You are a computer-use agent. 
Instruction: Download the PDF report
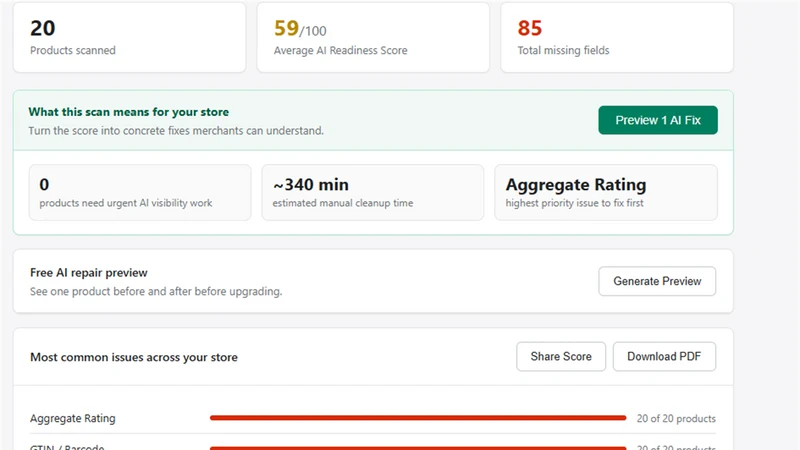pos(664,356)
